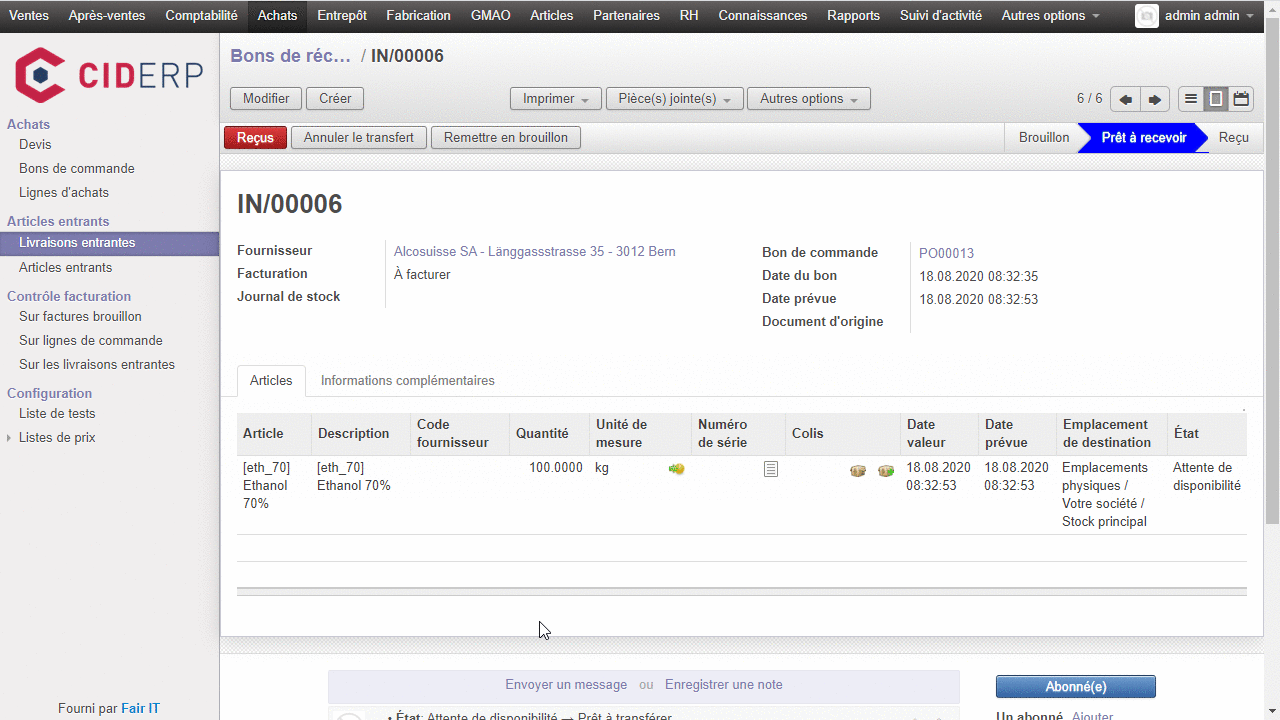Switch to list view icon
This screenshot has width=1280, height=720.
(1191, 99)
